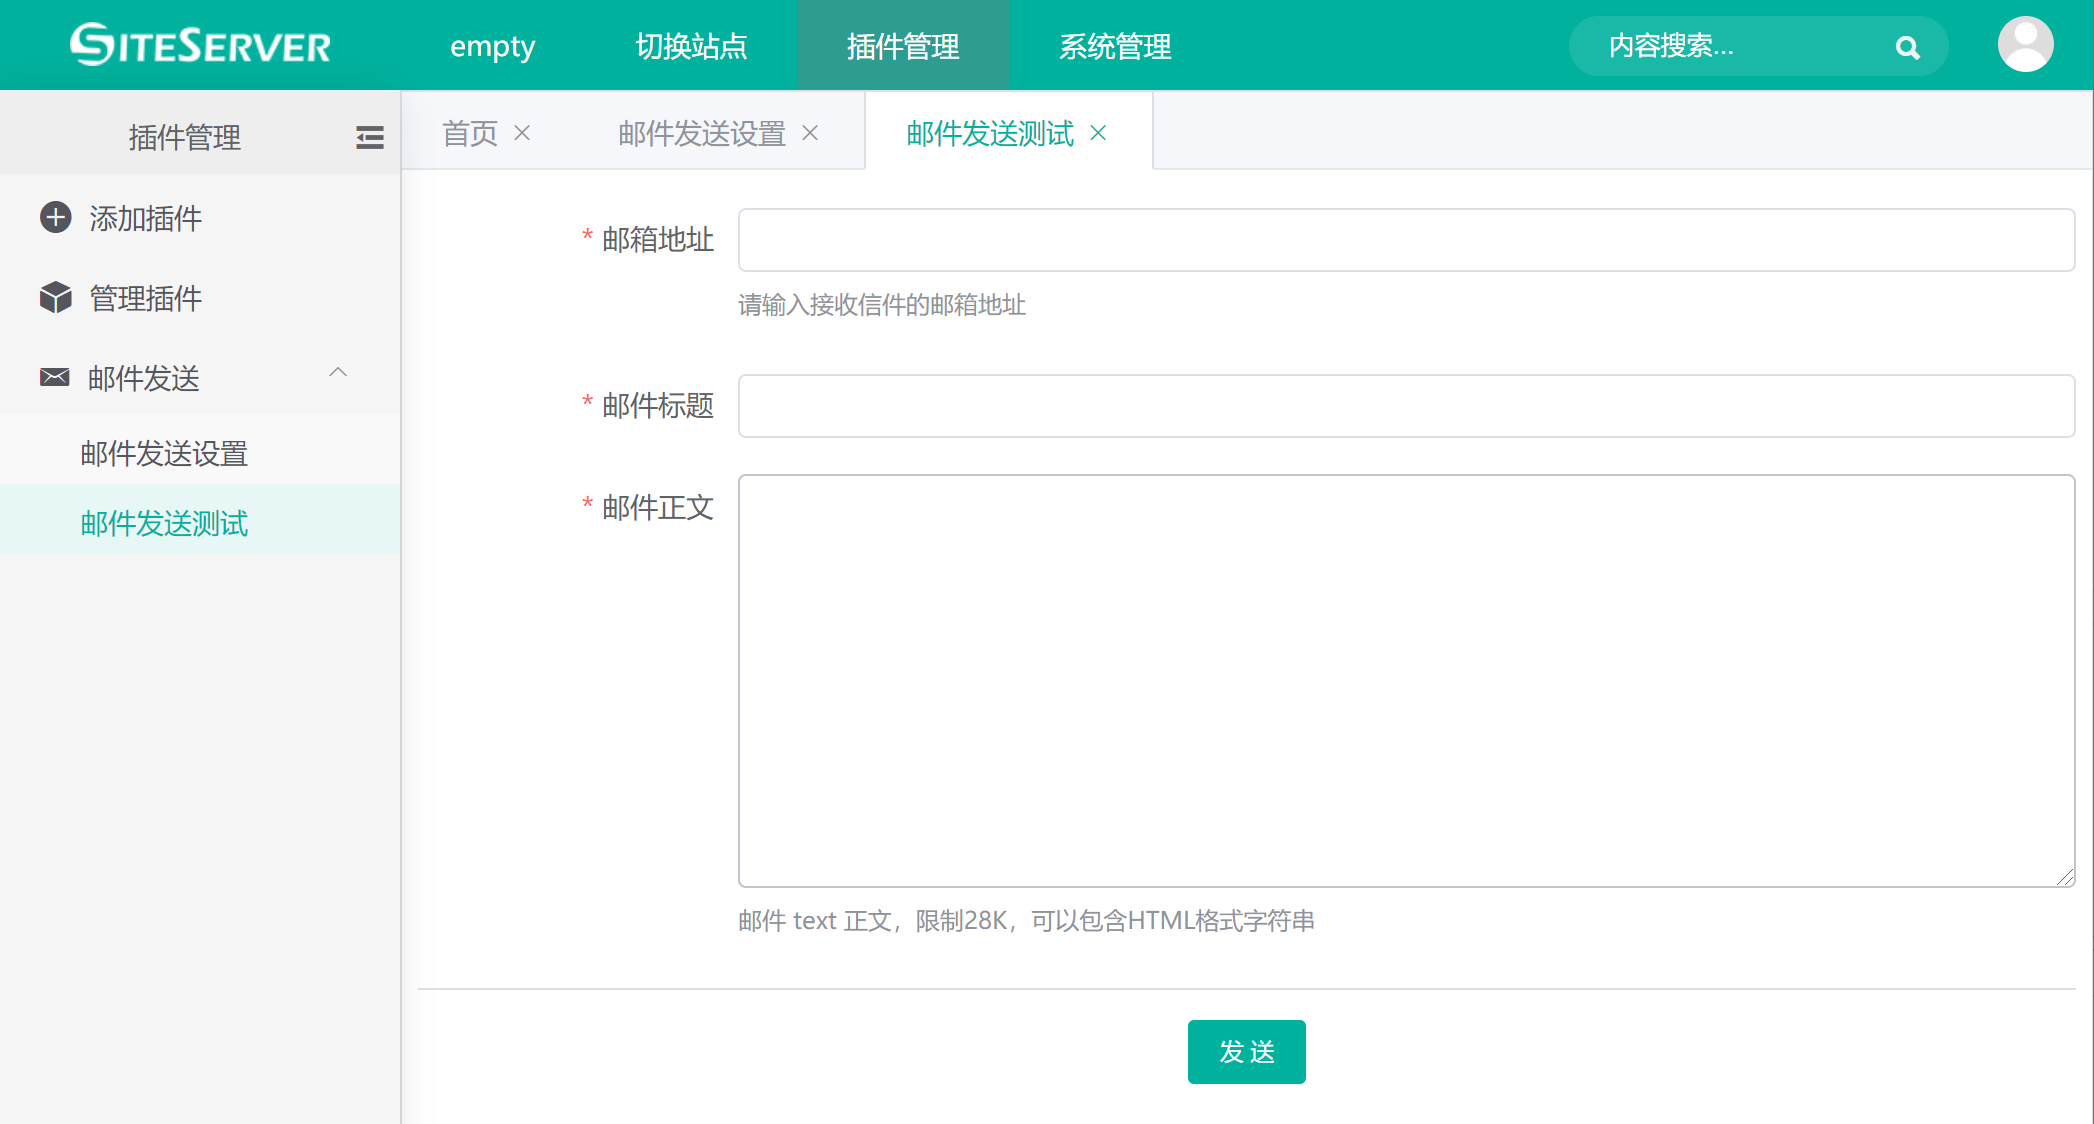Image resolution: width=2094 pixels, height=1124 pixels.
Task: Open 邮件发送设置 in the sidebar
Action: tap(164, 454)
